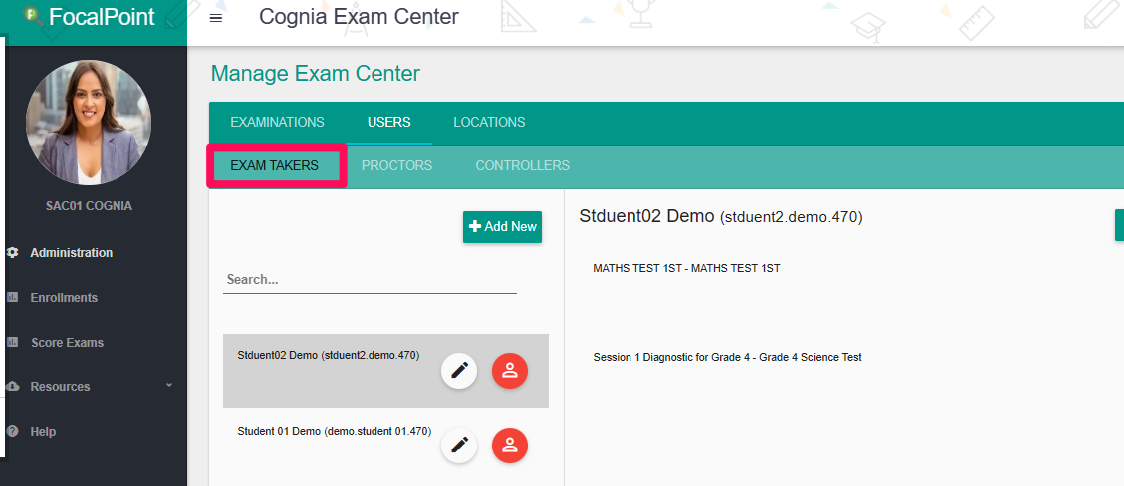Edit Stduent02 Demo with pencil icon
Viewport: 1124px width, 486px height.
pyautogui.click(x=459, y=371)
